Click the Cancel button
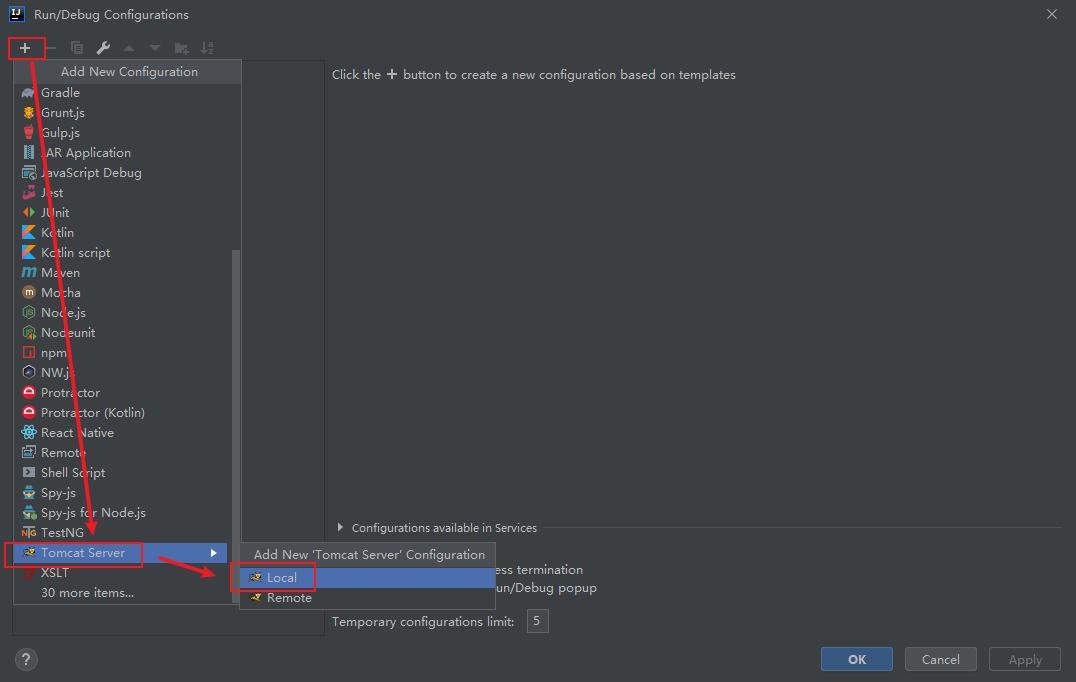This screenshot has width=1076, height=682. [940, 659]
